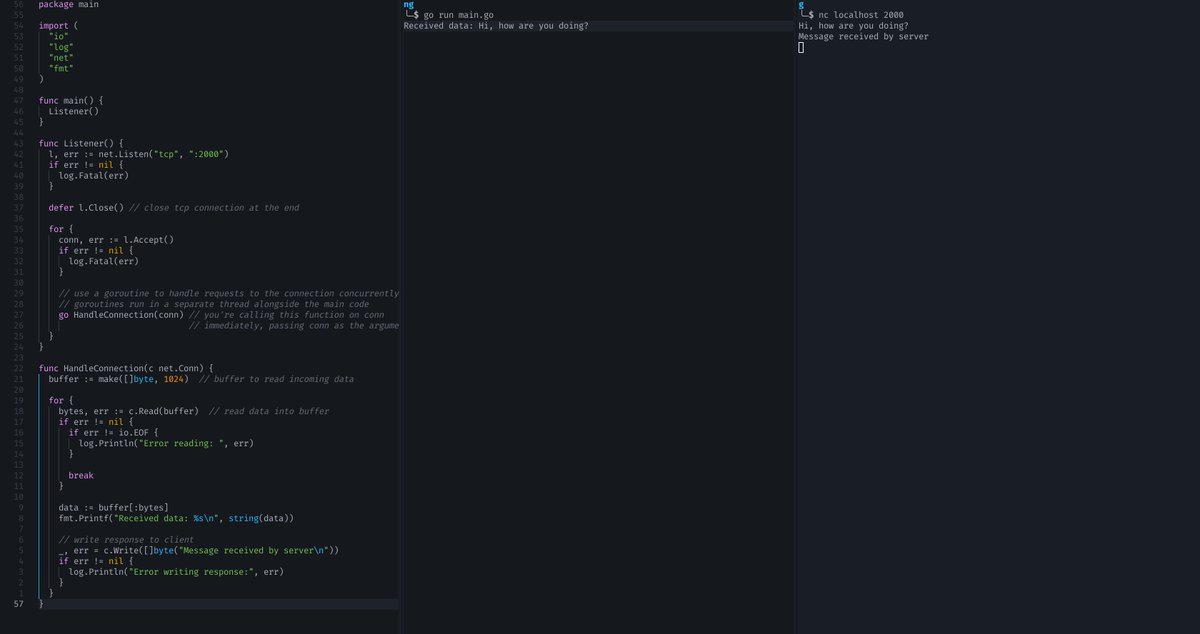
Task: Click the 'break' keyword
Action: pyautogui.click(x=81, y=475)
